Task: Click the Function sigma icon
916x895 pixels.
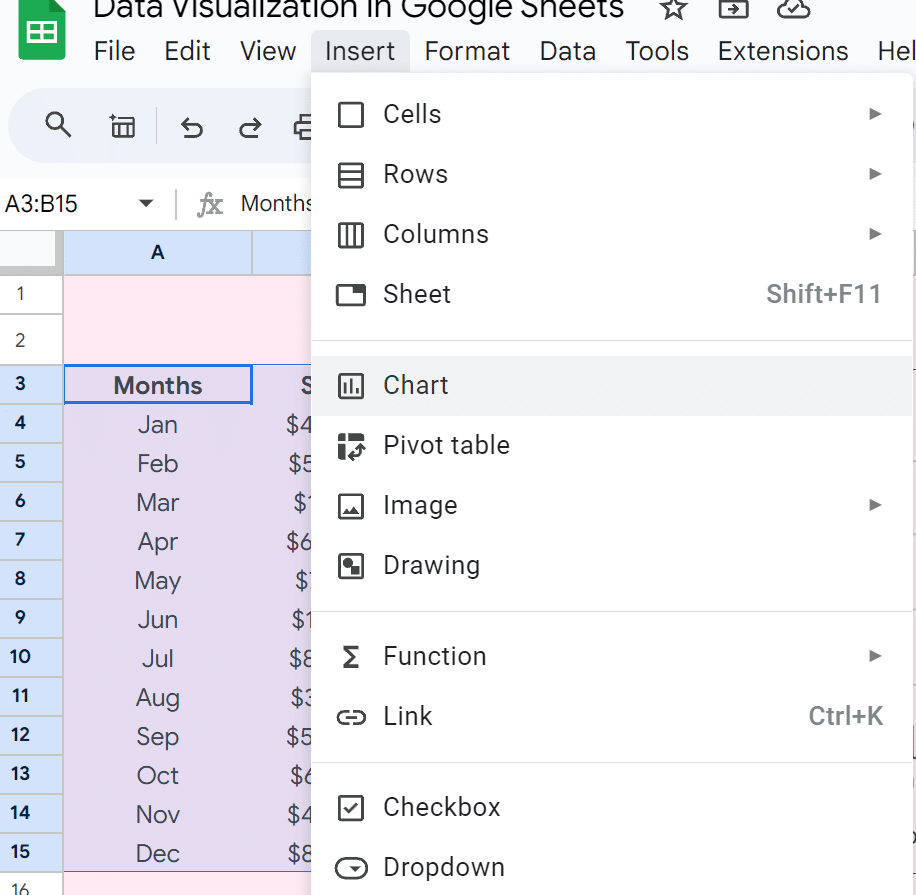Action: click(x=351, y=657)
